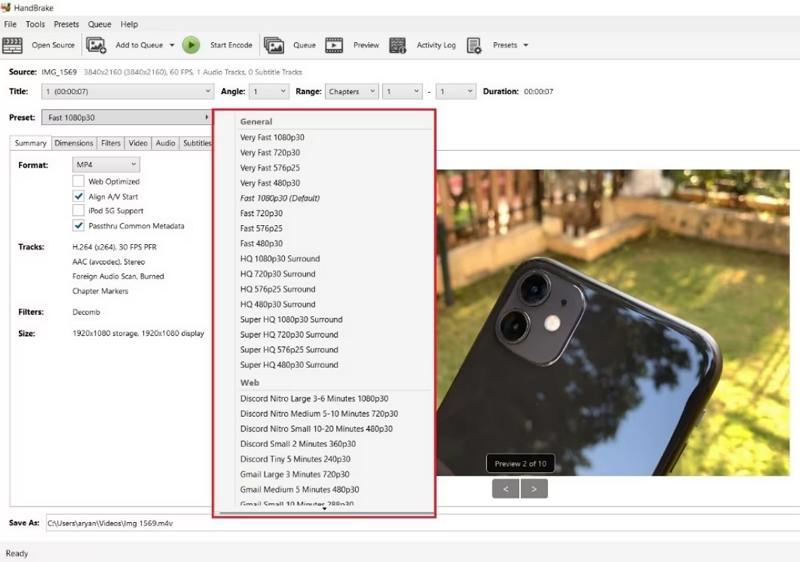The image size is (800, 562).
Task: Open the Queue icon in toolbar
Action: click(x=272, y=45)
